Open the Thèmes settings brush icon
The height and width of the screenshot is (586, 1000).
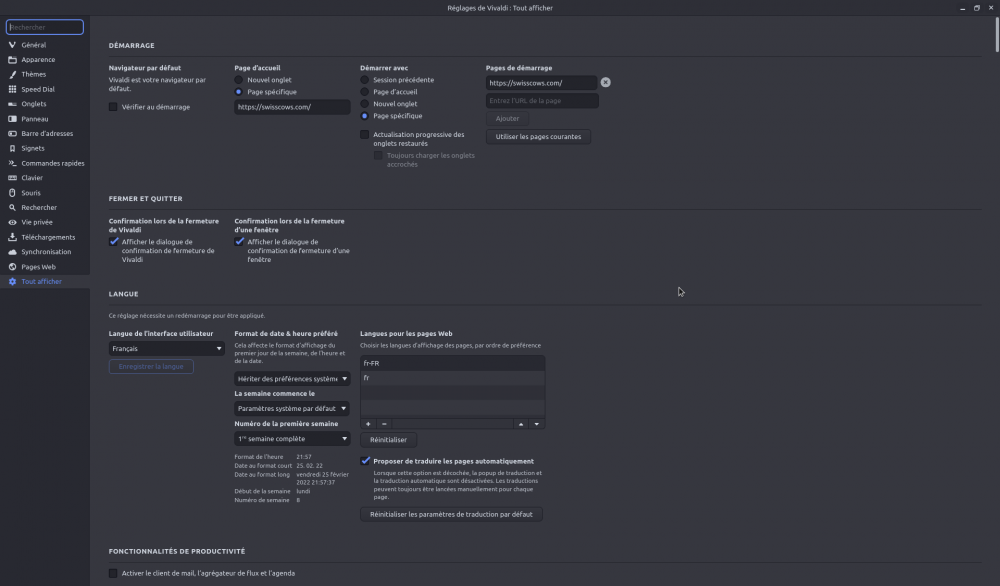[x=12, y=74]
